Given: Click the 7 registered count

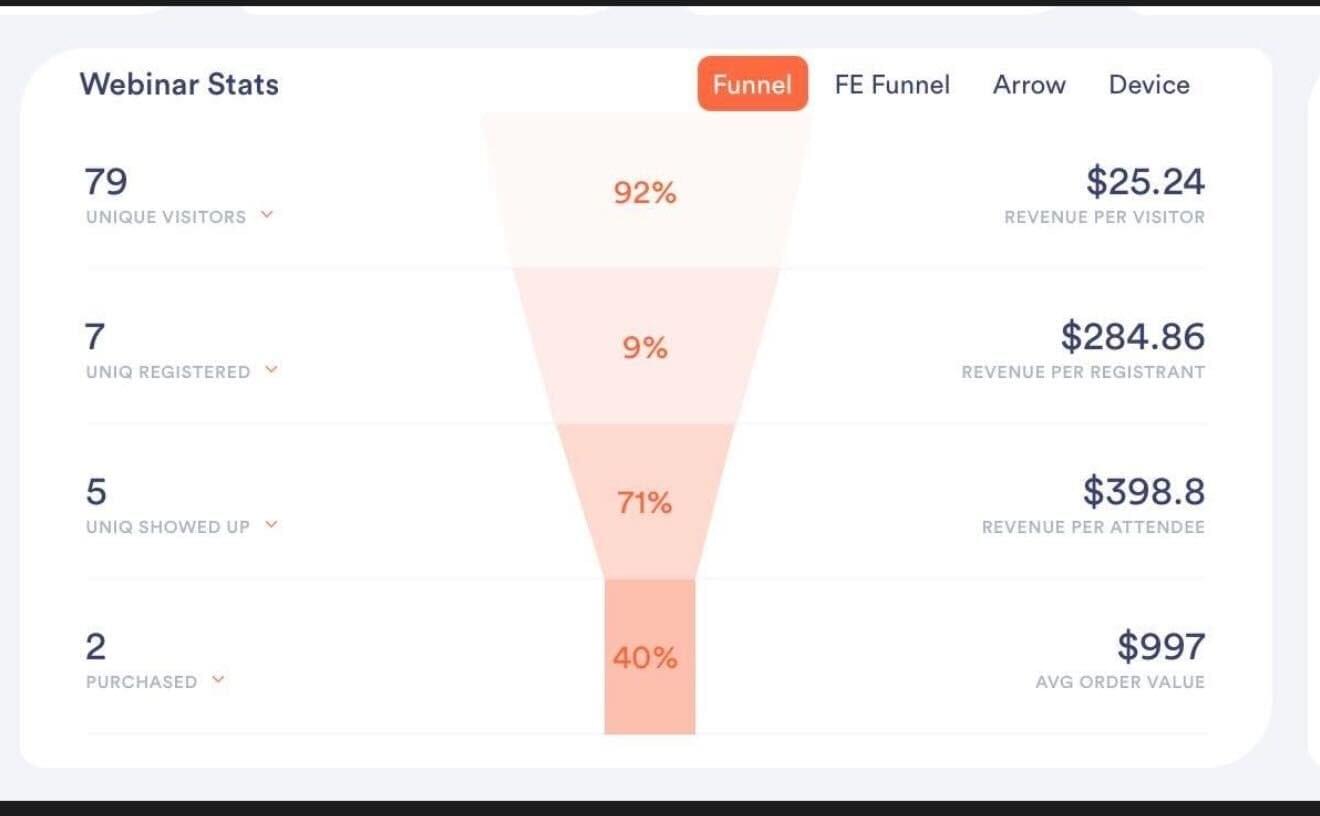Looking at the screenshot, I should [x=95, y=337].
